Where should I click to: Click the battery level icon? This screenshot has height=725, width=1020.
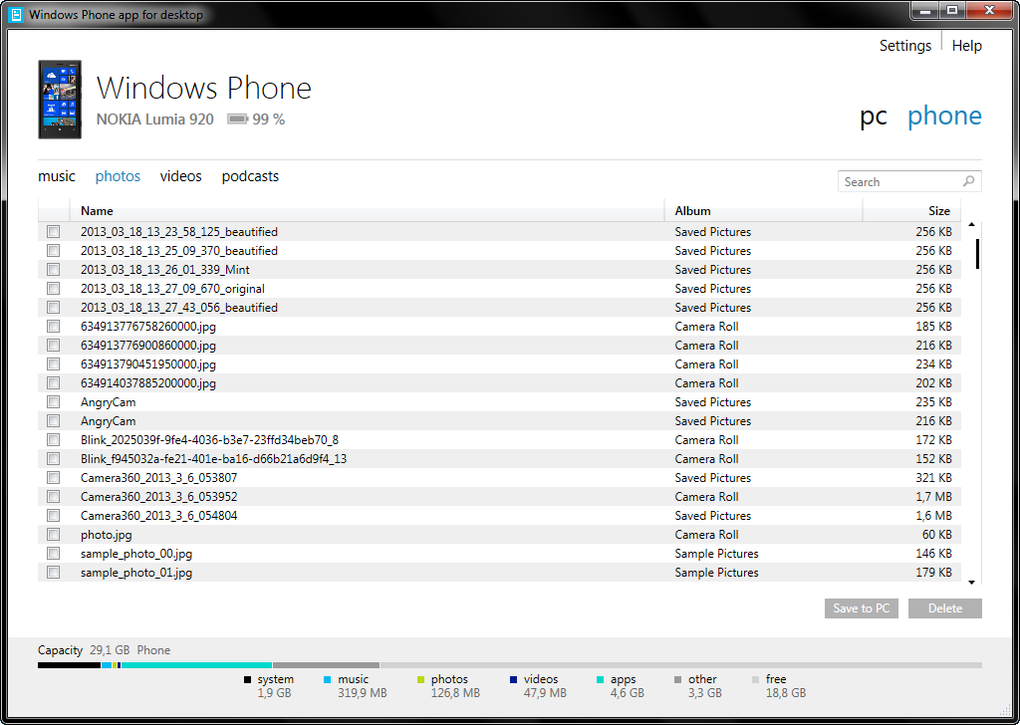237,119
